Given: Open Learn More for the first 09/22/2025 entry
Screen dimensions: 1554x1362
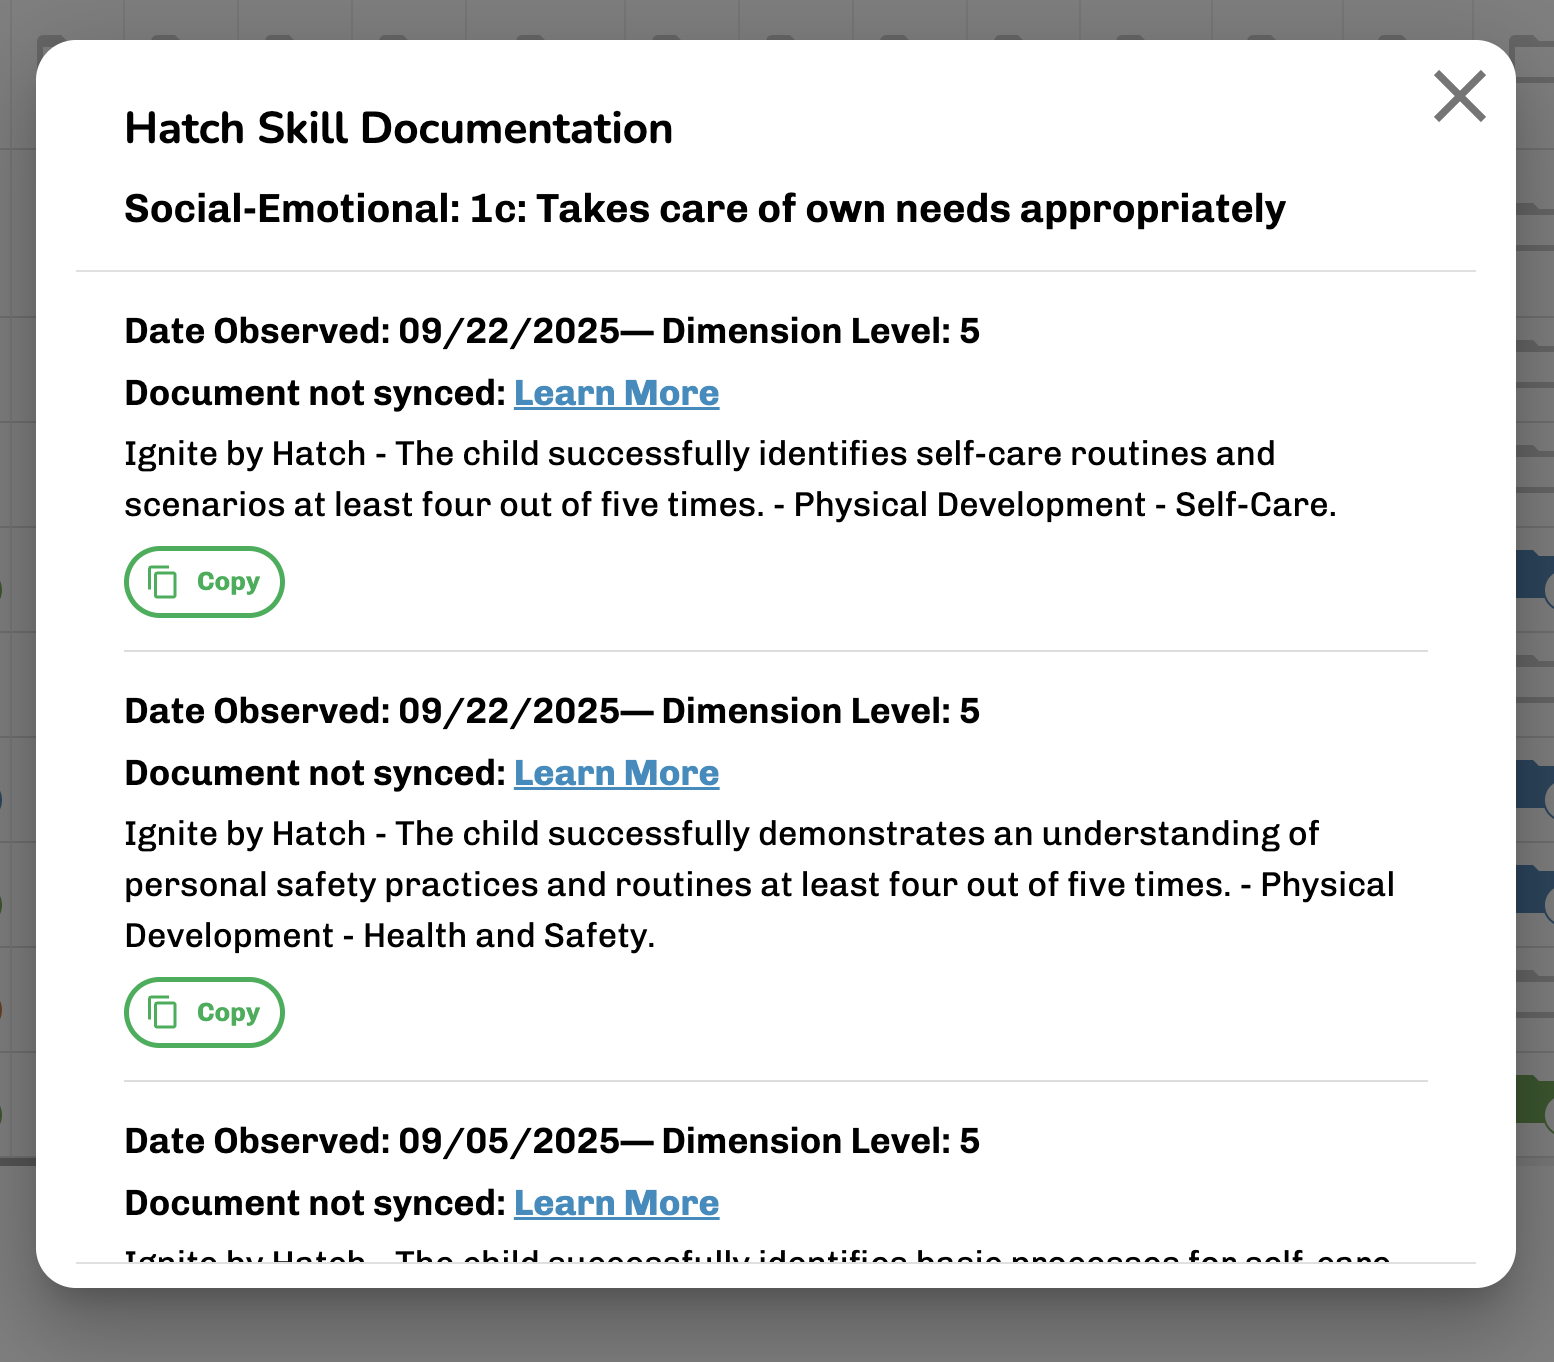Looking at the screenshot, I should click(x=616, y=393).
